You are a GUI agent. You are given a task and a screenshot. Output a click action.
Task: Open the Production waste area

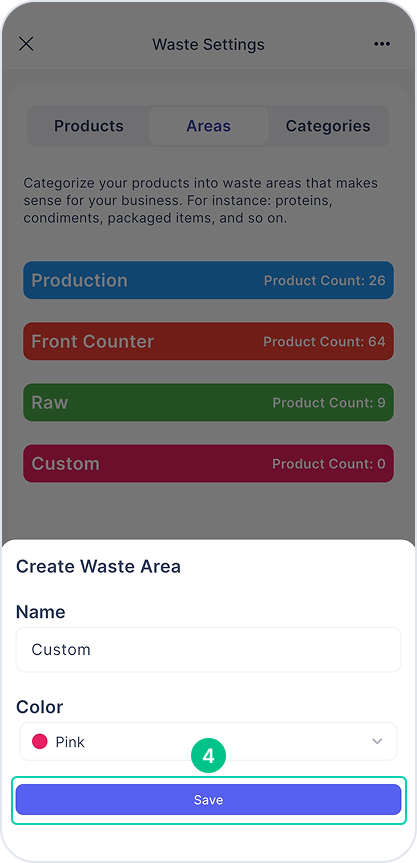[208, 280]
